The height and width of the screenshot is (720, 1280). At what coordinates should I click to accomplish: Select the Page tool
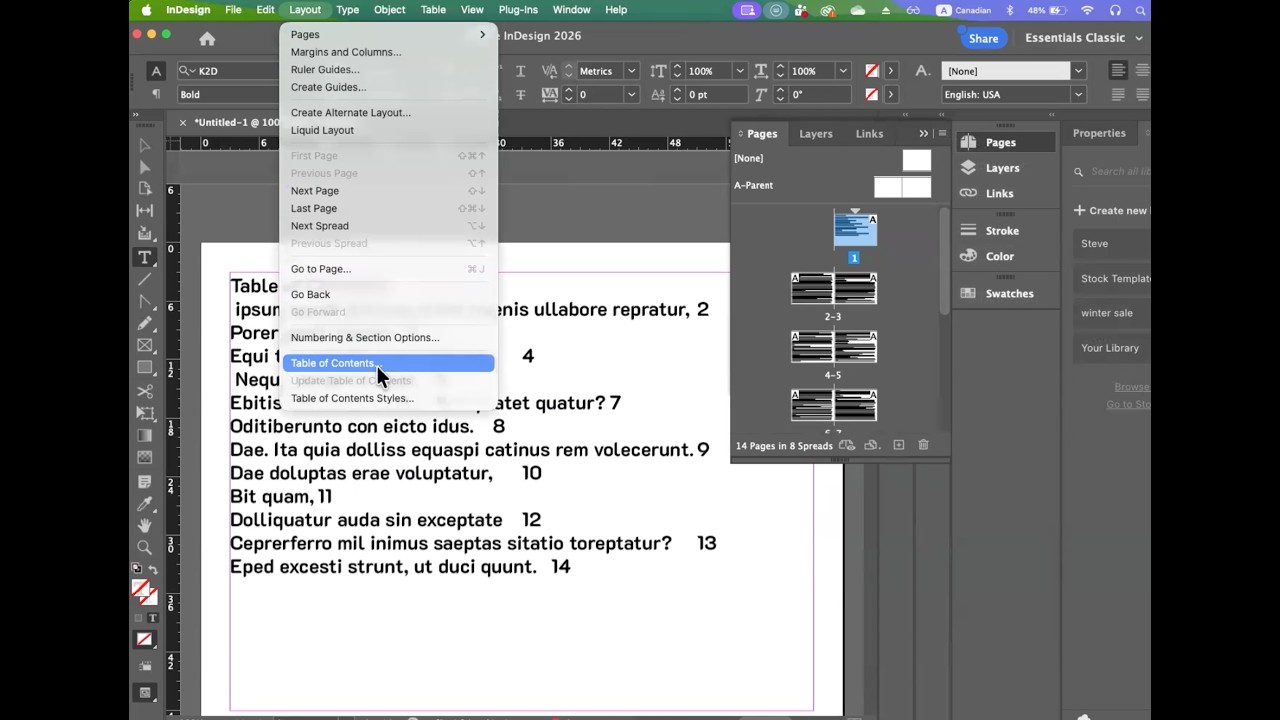click(x=145, y=189)
